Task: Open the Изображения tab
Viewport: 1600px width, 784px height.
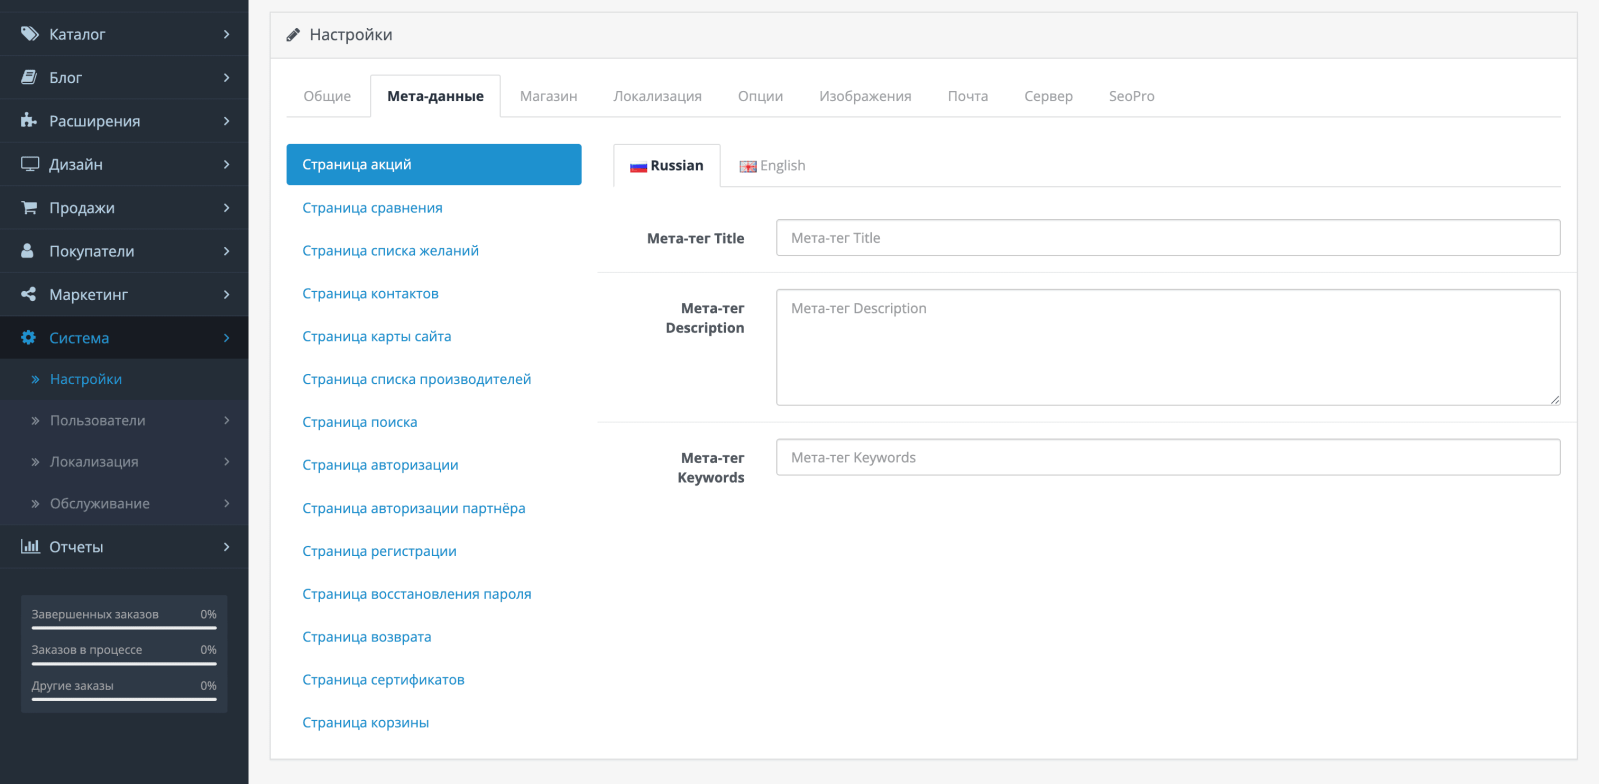Action: click(x=865, y=96)
